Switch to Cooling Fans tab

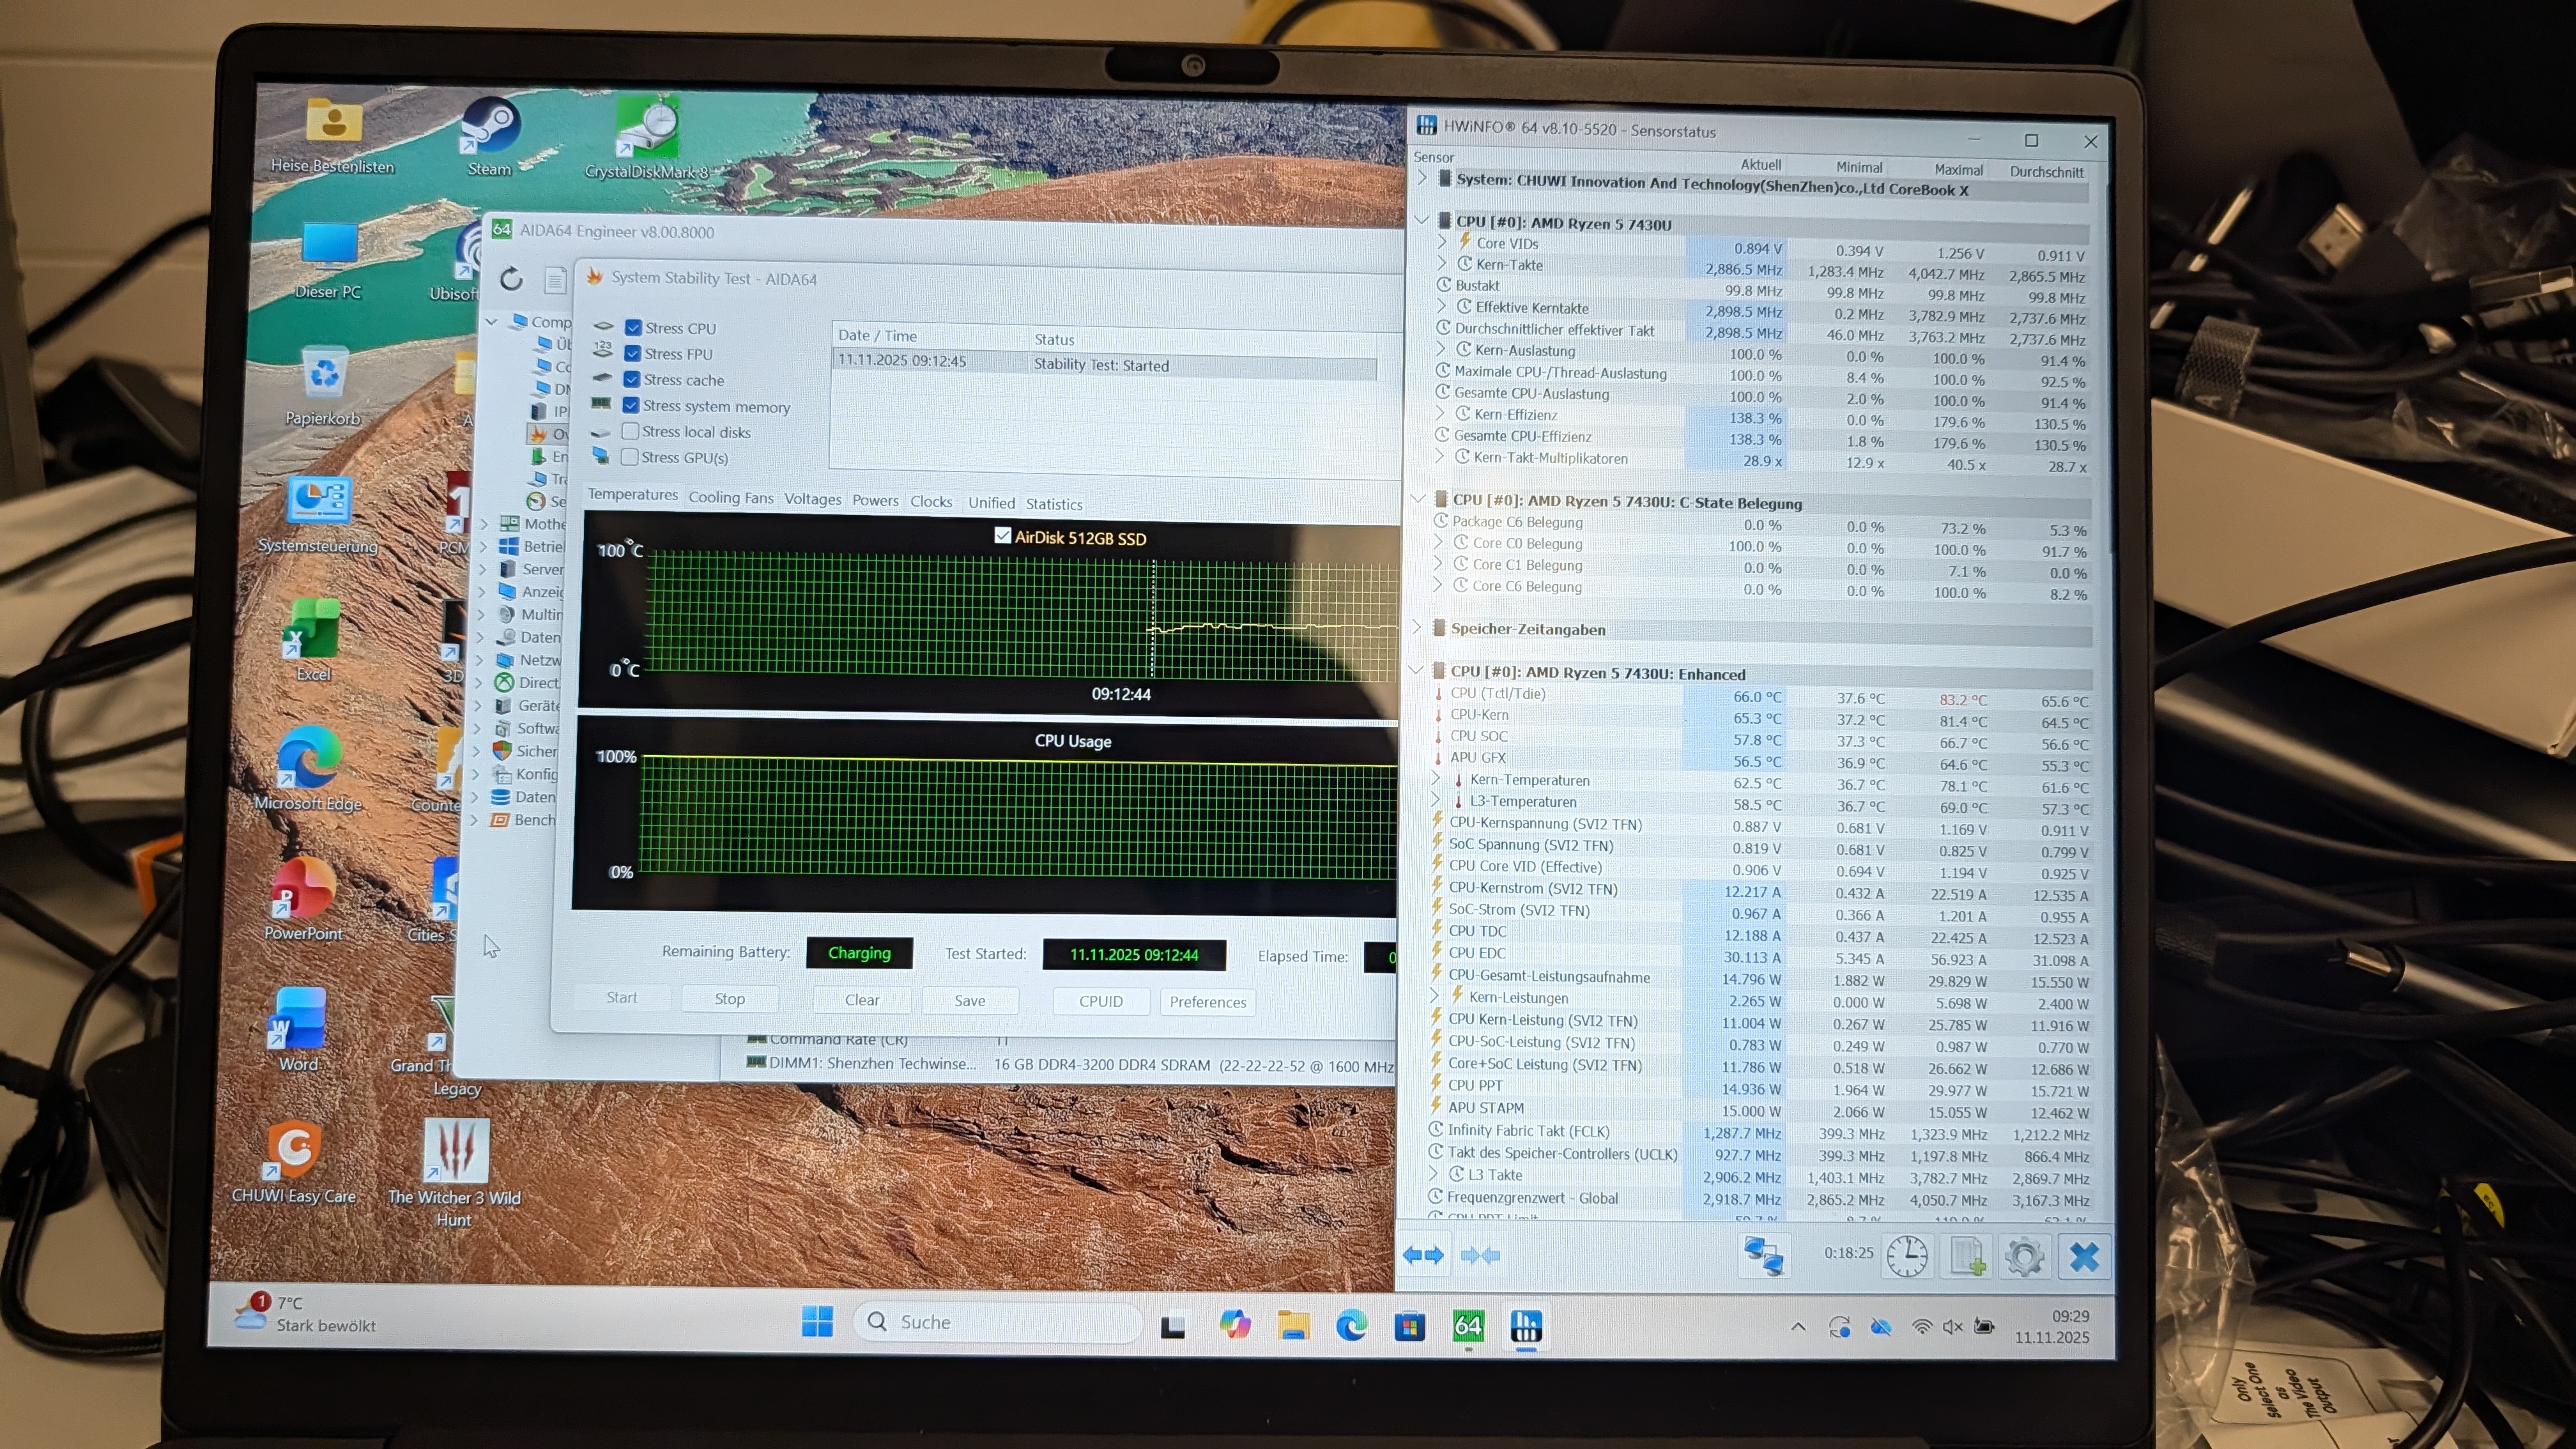[730, 498]
